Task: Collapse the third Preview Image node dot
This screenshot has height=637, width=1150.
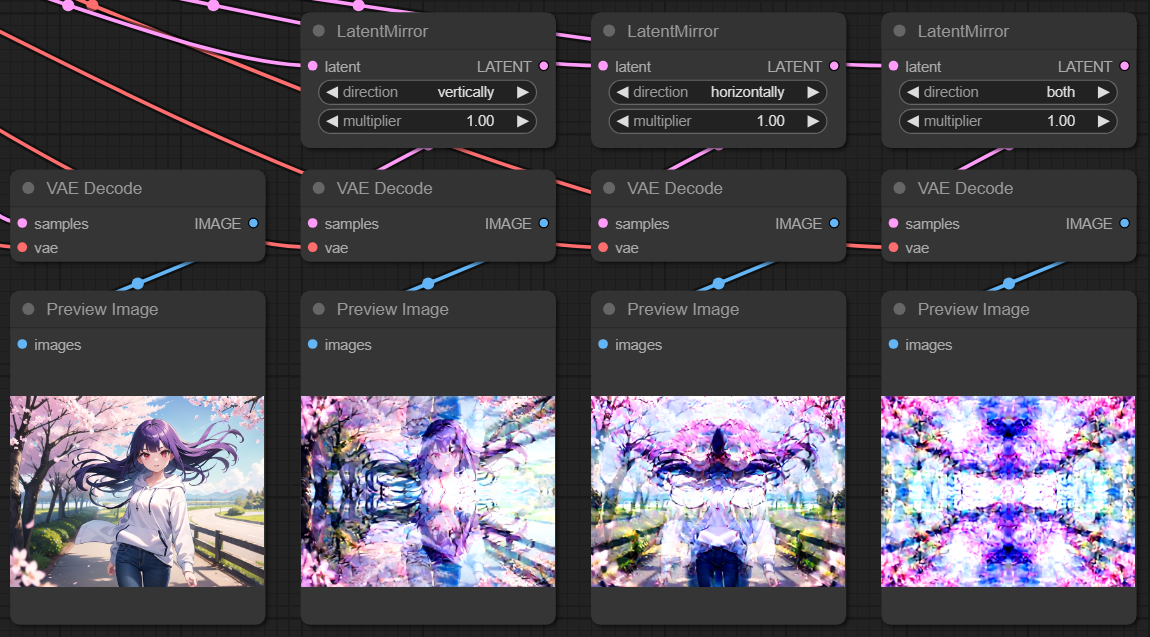Action: click(609, 309)
